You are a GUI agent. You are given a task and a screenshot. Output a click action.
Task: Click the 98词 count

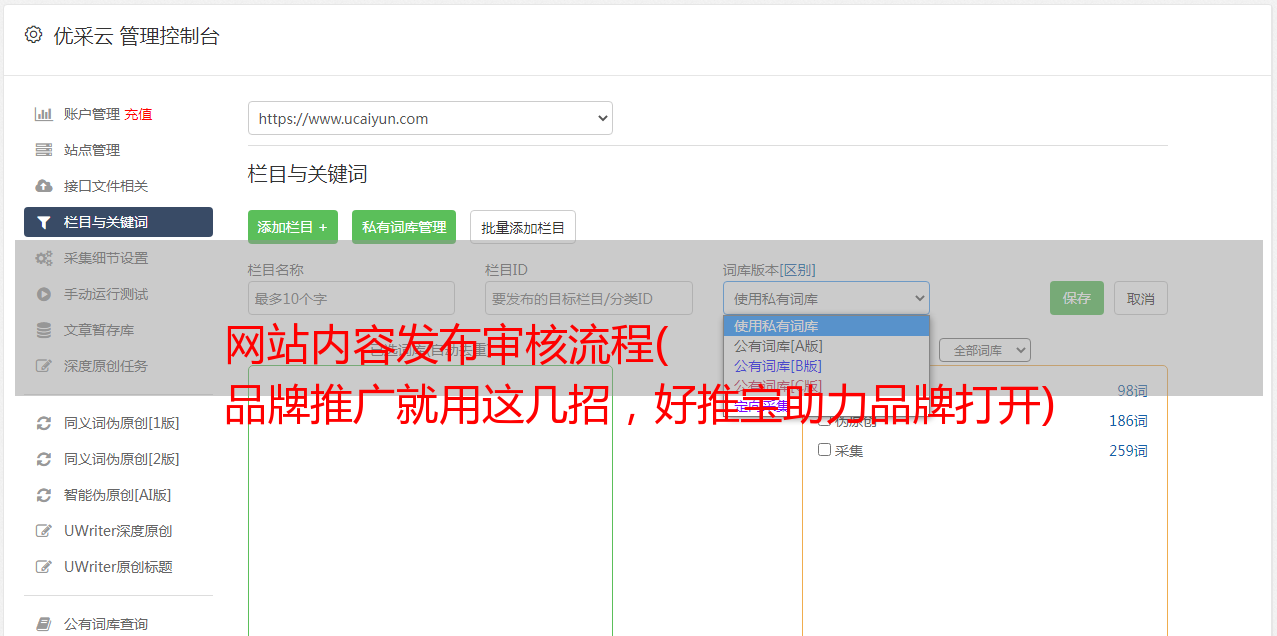tap(1132, 391)
